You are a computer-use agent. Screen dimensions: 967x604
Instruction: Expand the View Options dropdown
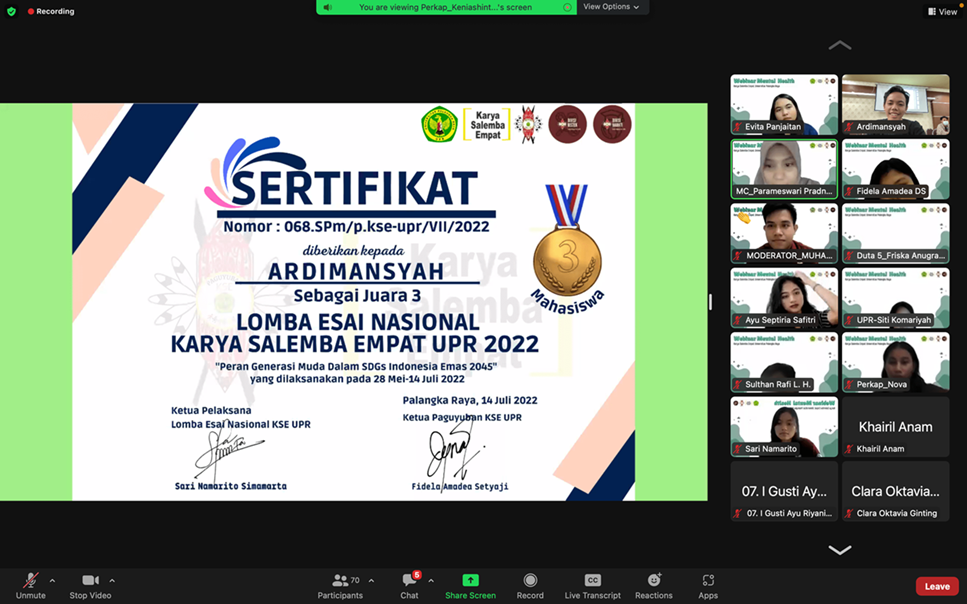click(x=611, y=7)
